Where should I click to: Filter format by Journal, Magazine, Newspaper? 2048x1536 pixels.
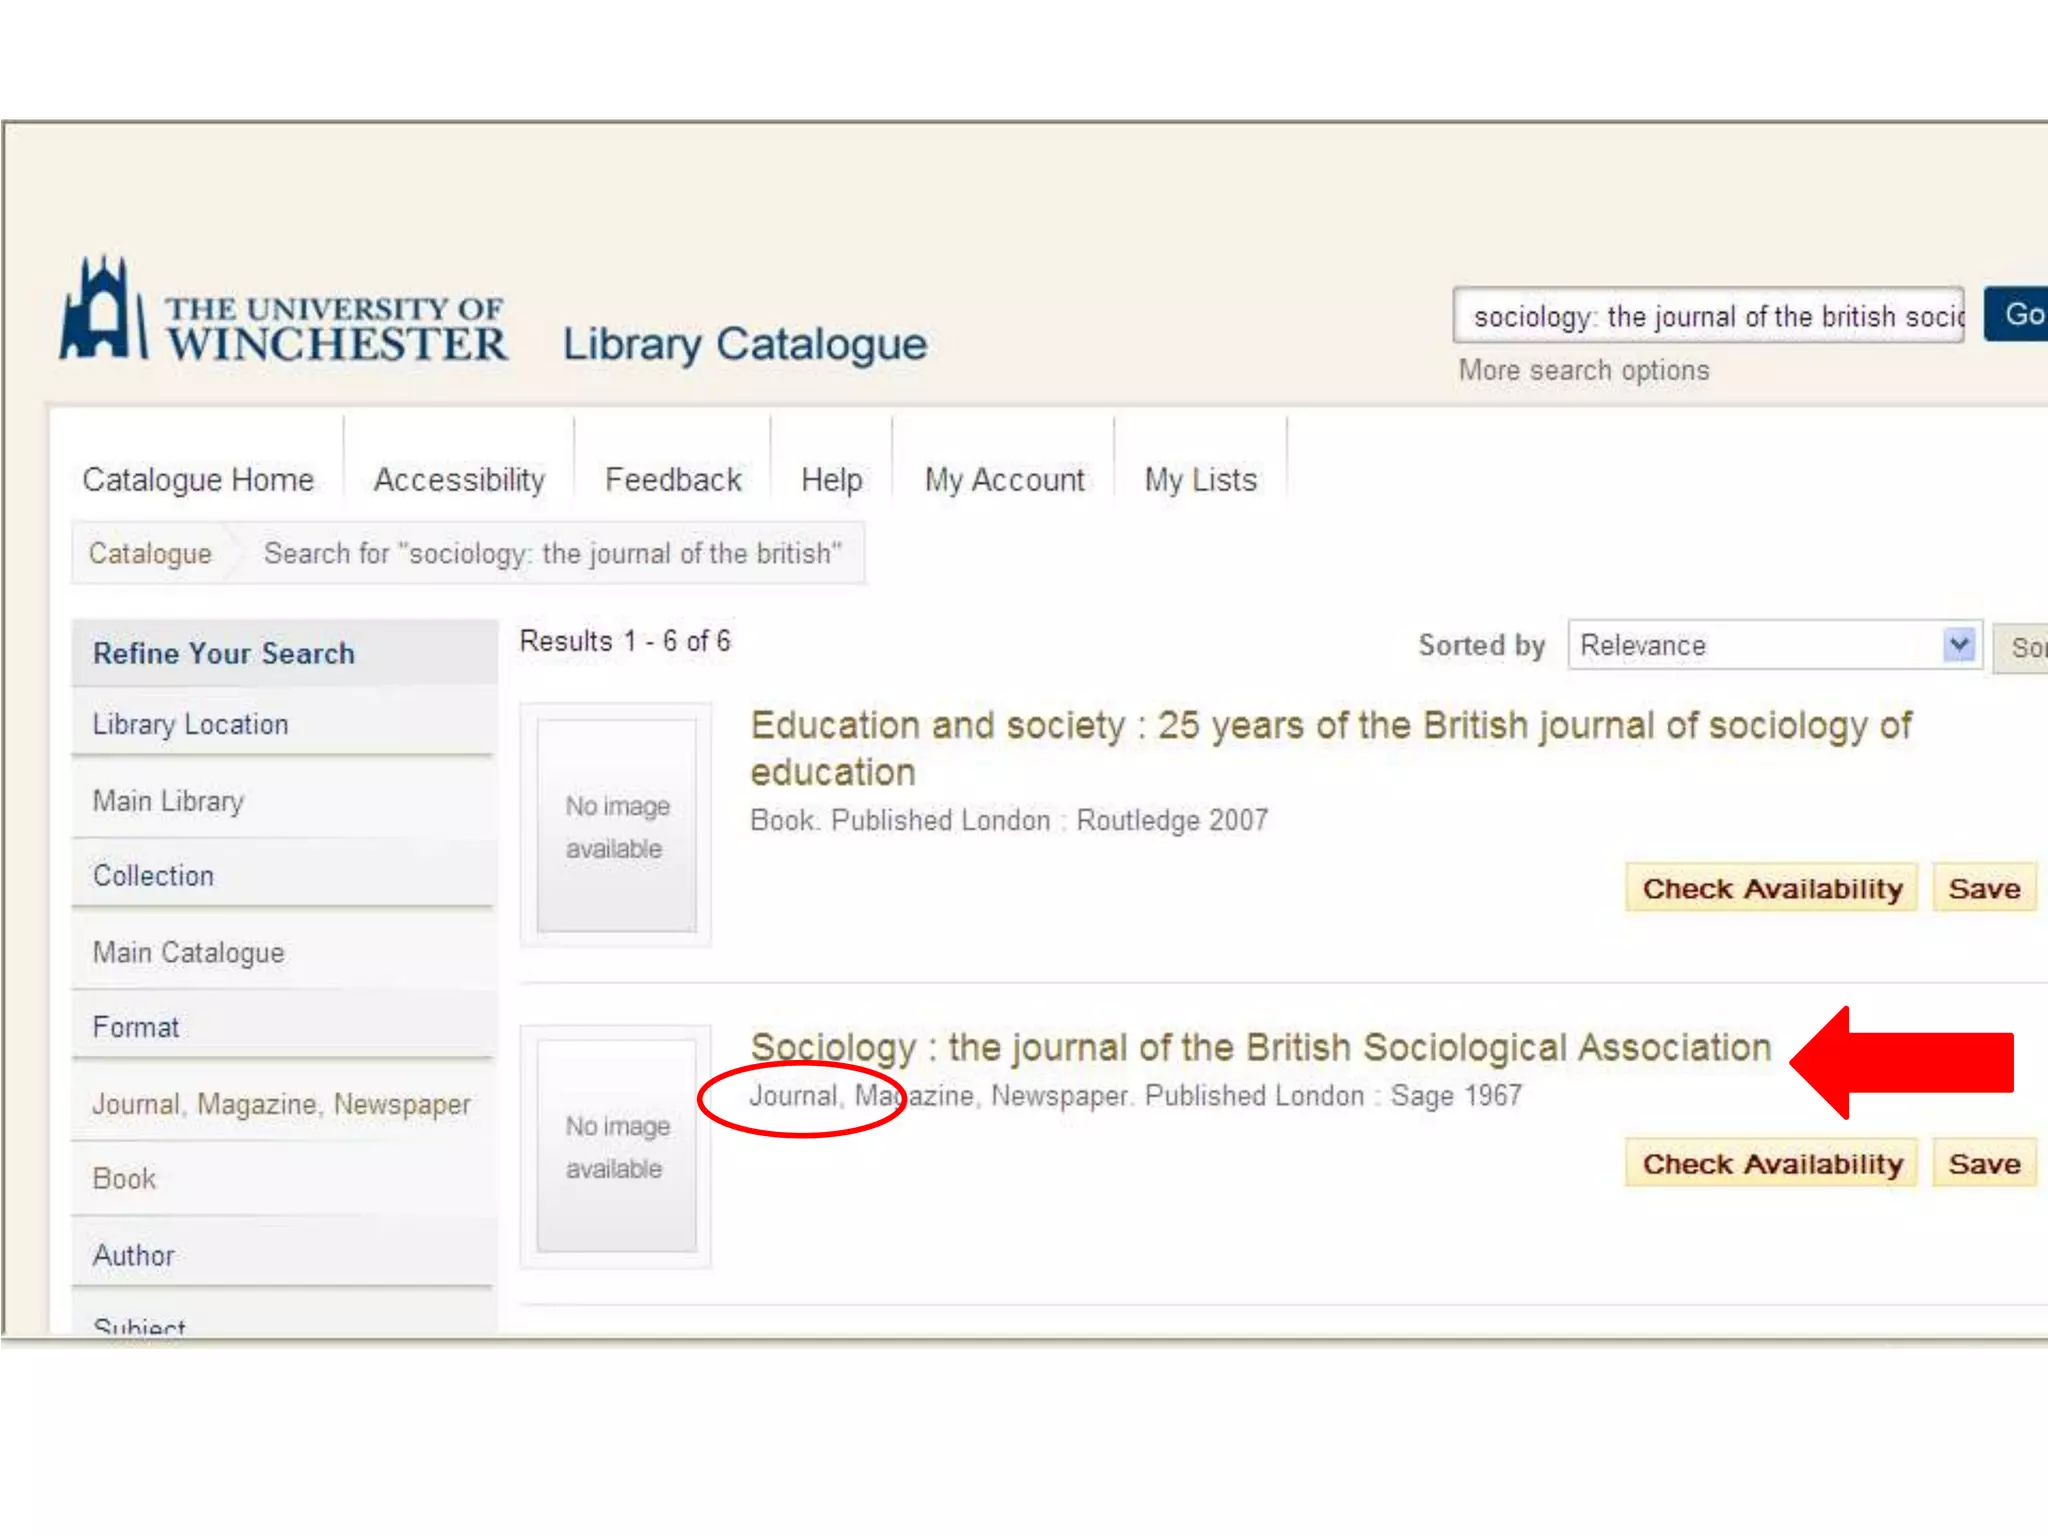(x=281, y=1104)
